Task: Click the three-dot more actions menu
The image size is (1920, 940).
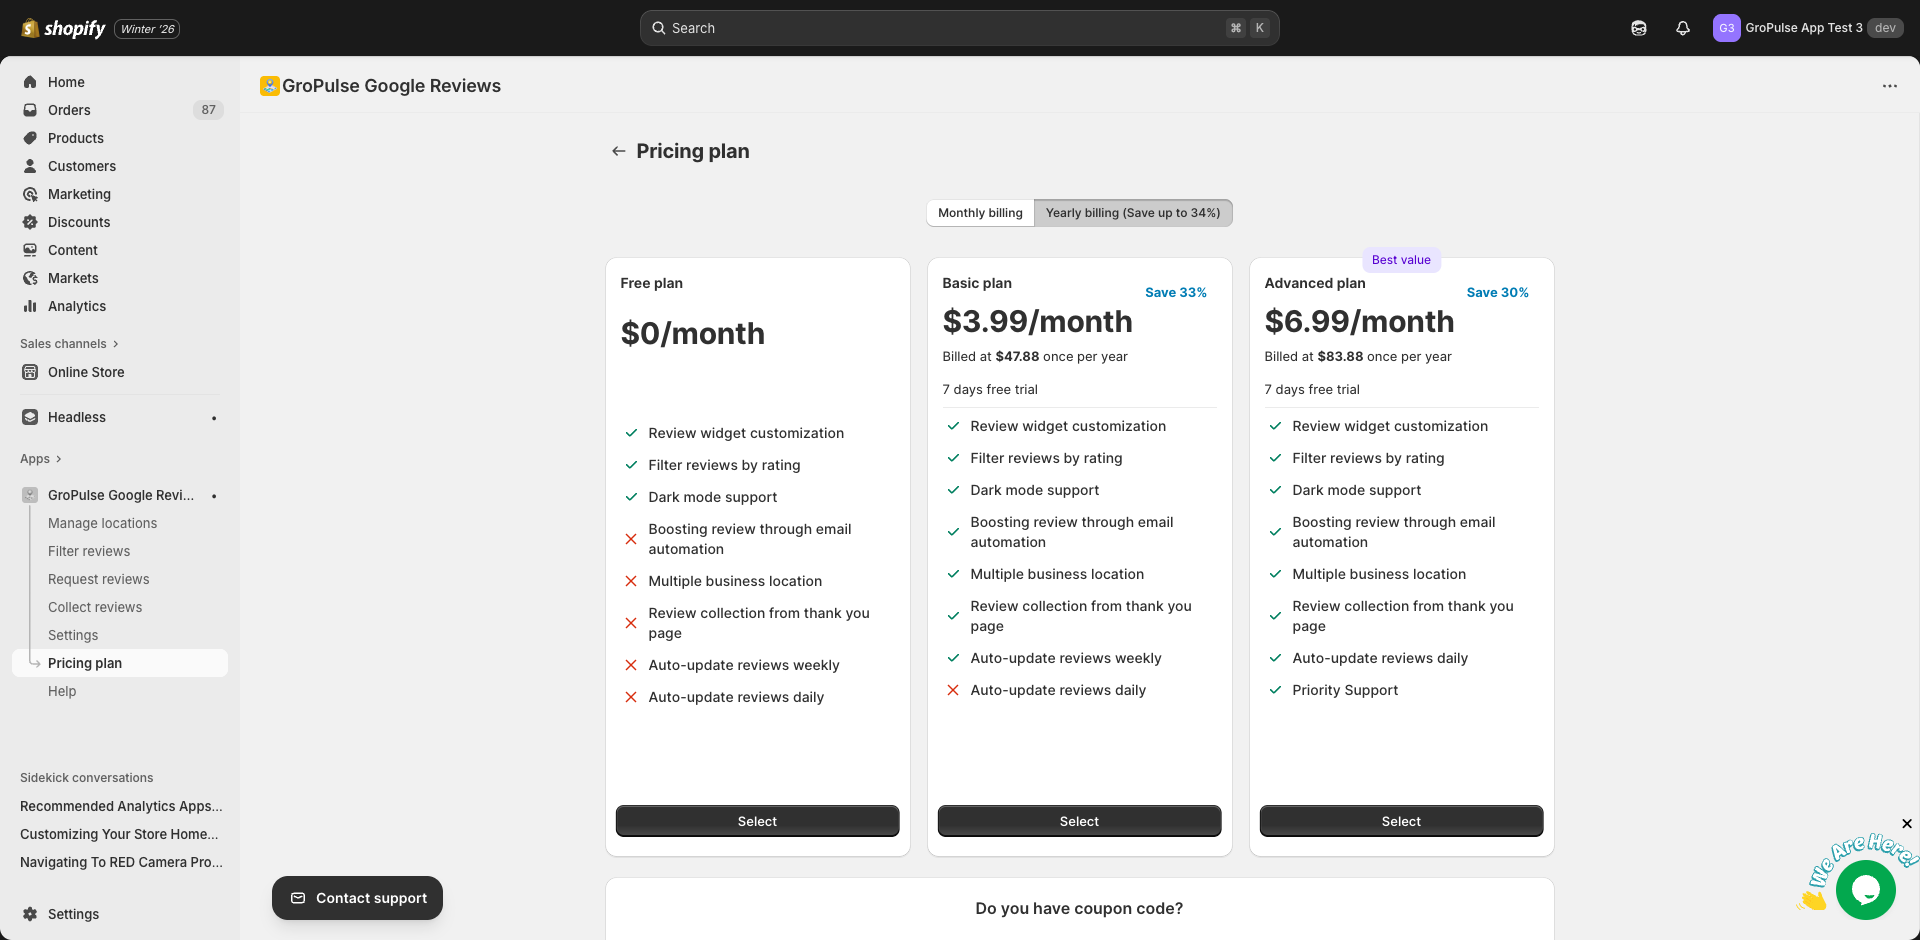Action: click(x=1889, y=86)
